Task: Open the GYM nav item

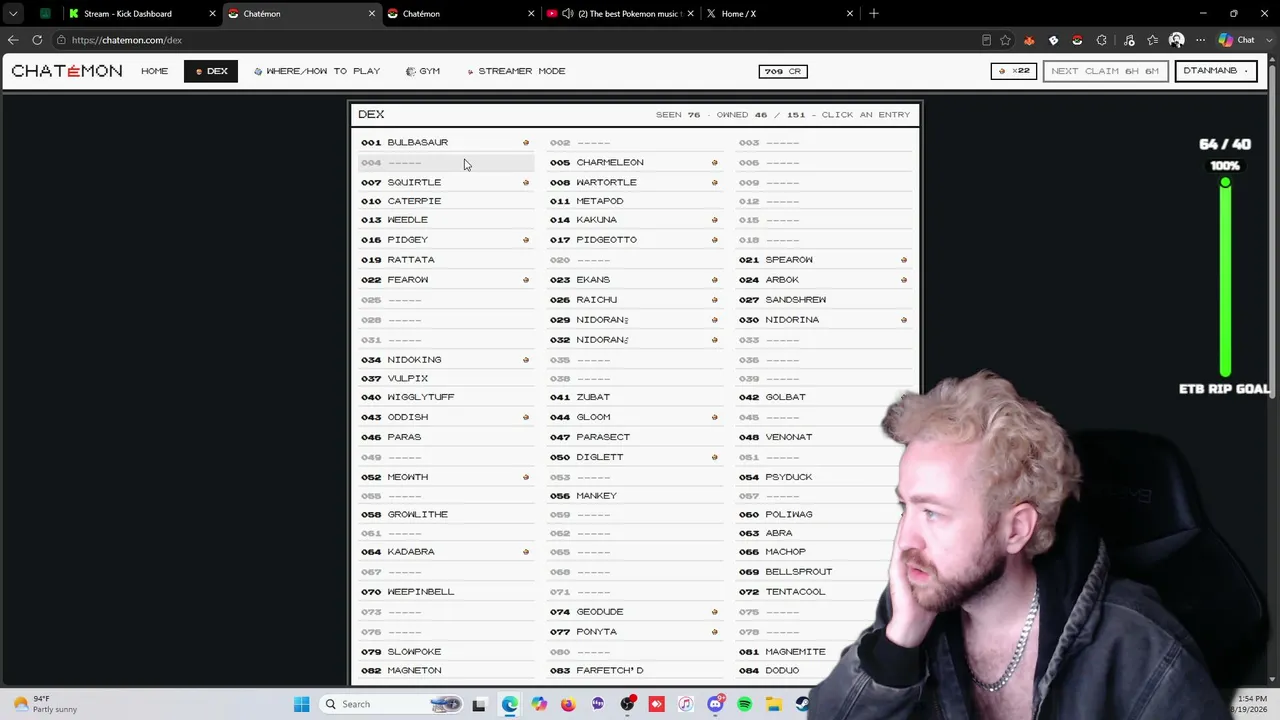Action: 423,71
